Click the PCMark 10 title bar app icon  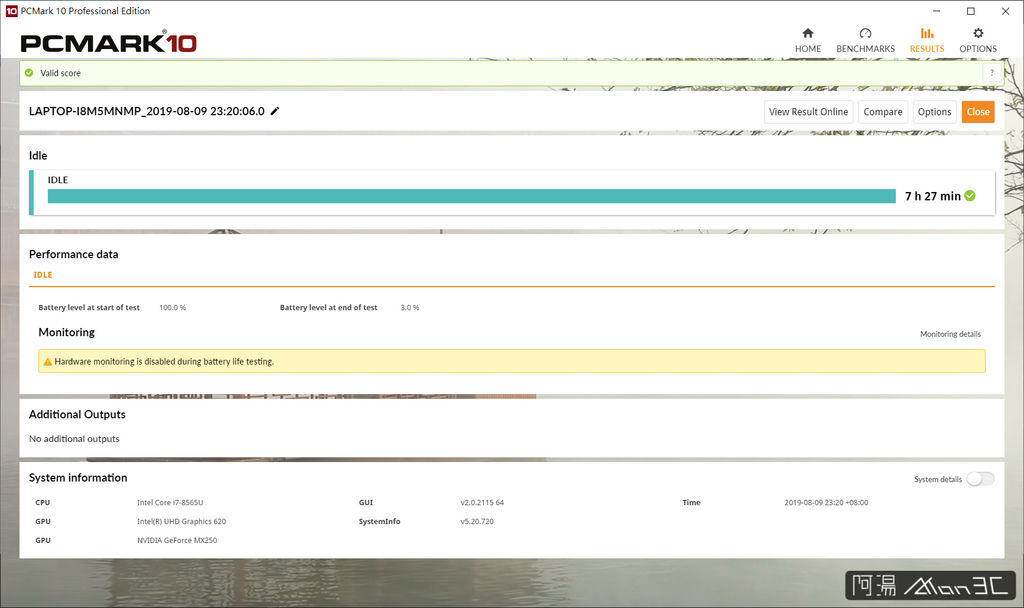[11, 11]
